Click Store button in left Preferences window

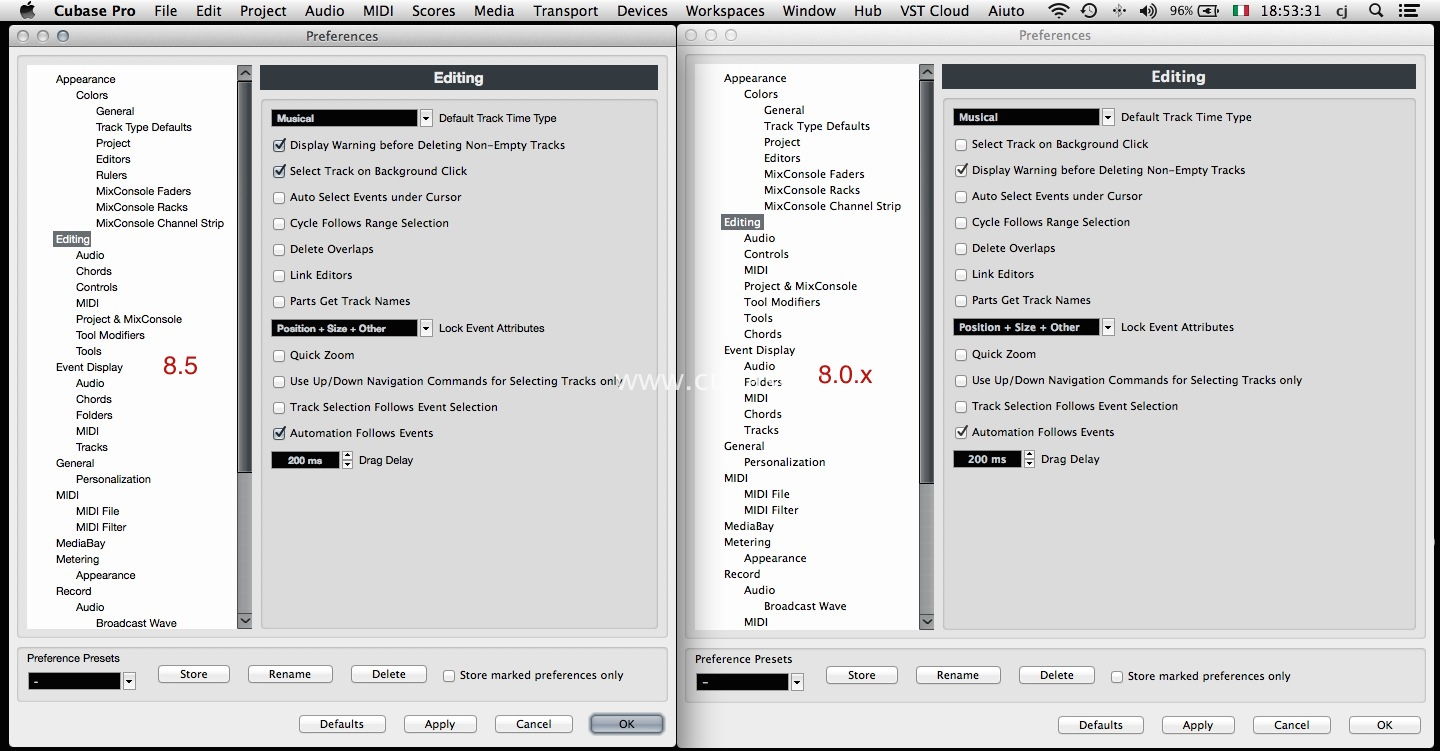(194, 674)
